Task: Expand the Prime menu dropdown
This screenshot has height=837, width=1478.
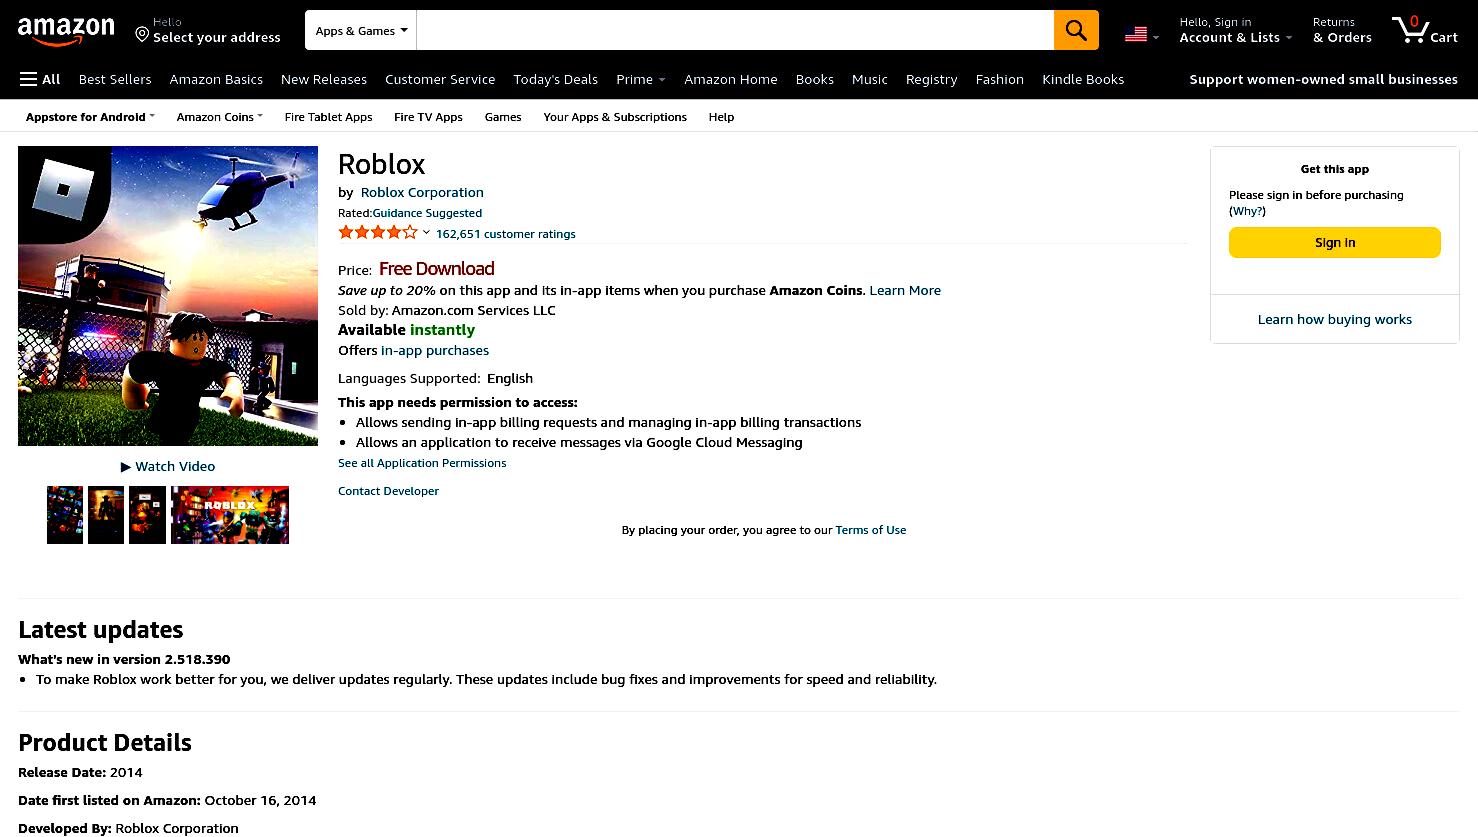Action: (x=640, y=79)
